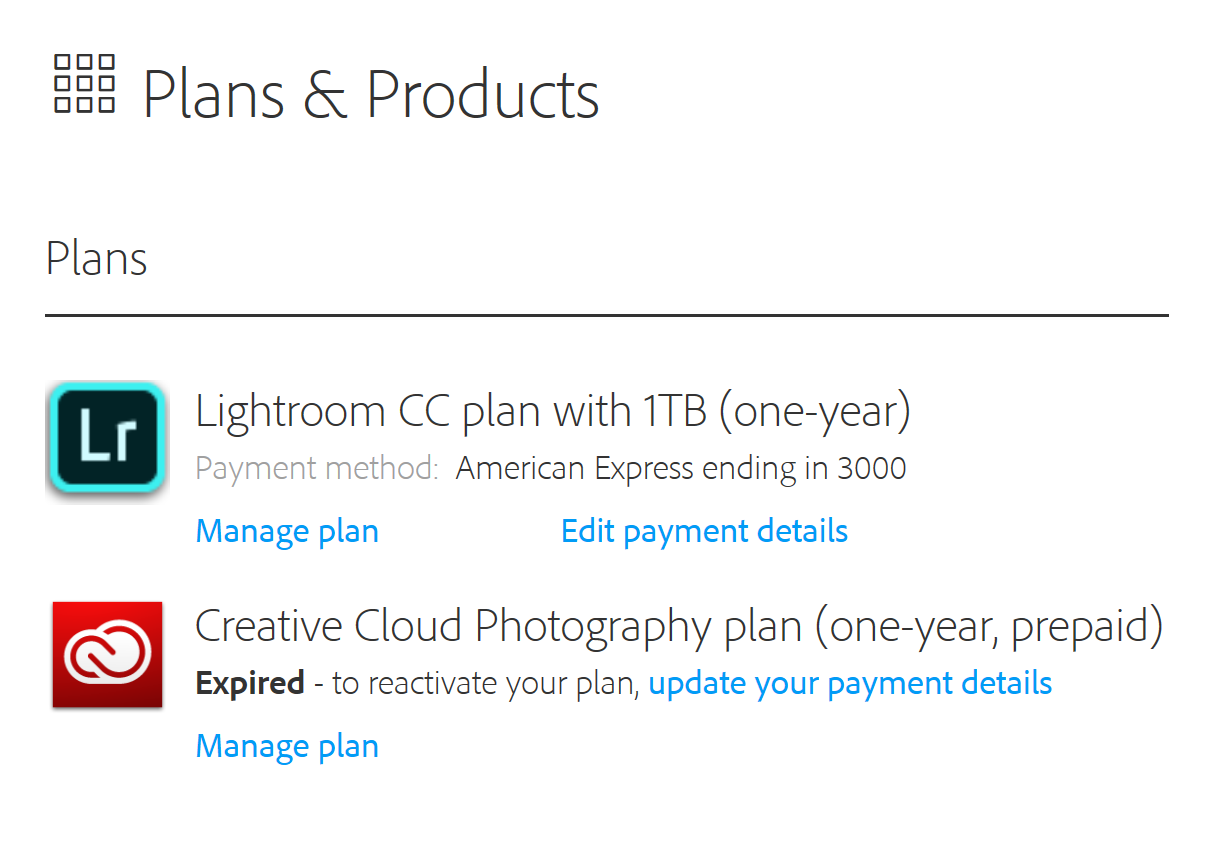Click Edit payment details for Lightroom plan

(703, 531)
